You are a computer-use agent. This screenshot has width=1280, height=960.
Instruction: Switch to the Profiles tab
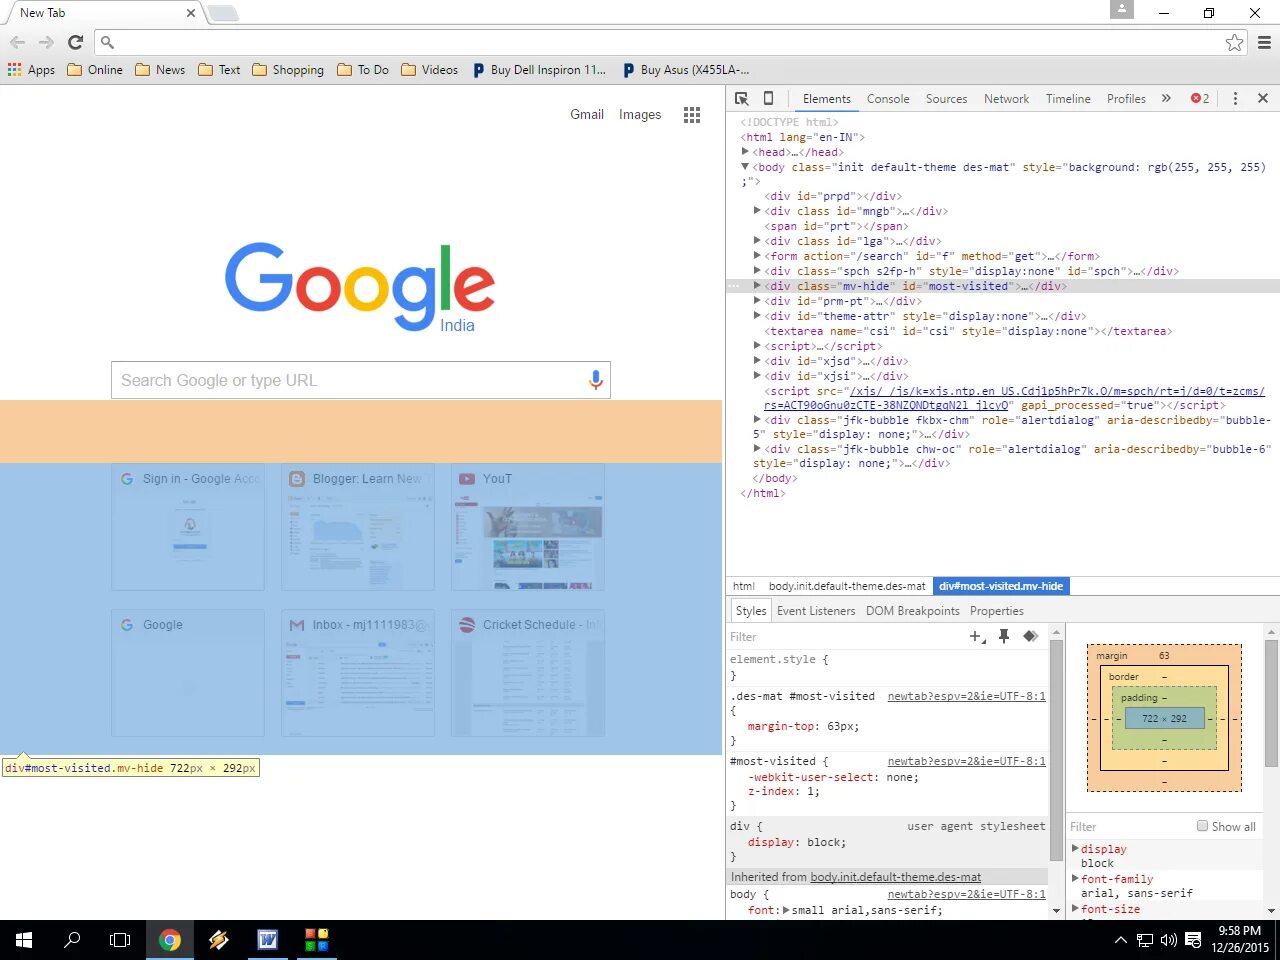1126,98
